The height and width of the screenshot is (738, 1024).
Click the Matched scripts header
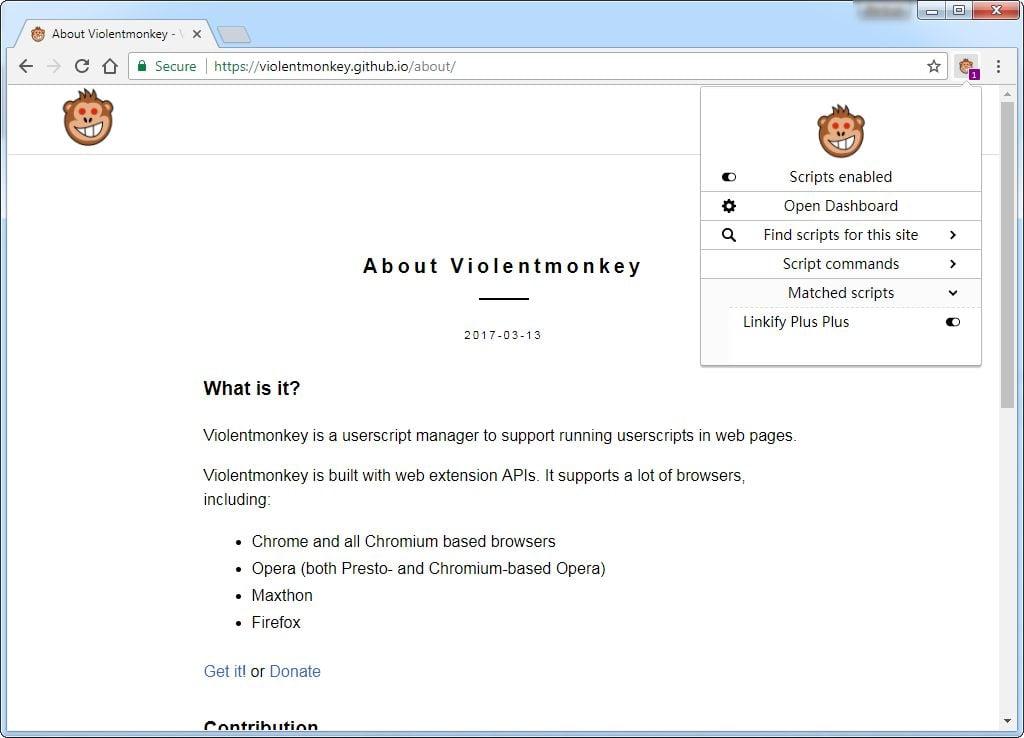840,293
